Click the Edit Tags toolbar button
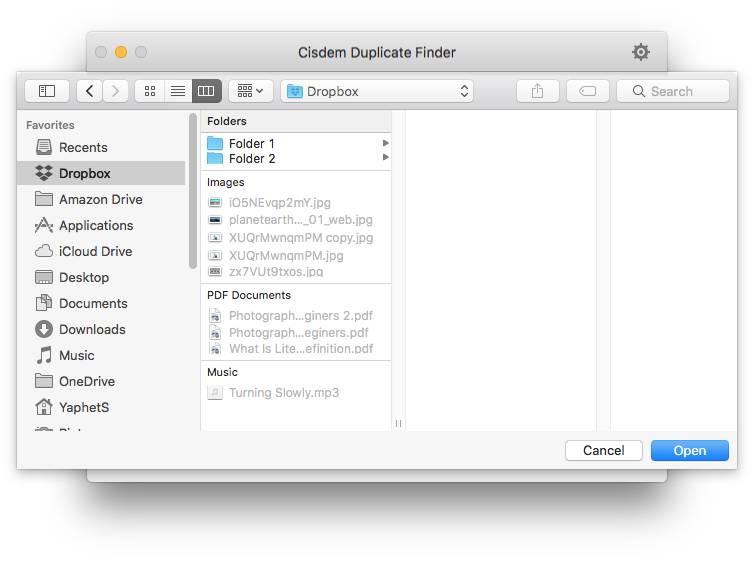Image resolution: width=754 pixels, height=562 pixels. coord(588,91)
